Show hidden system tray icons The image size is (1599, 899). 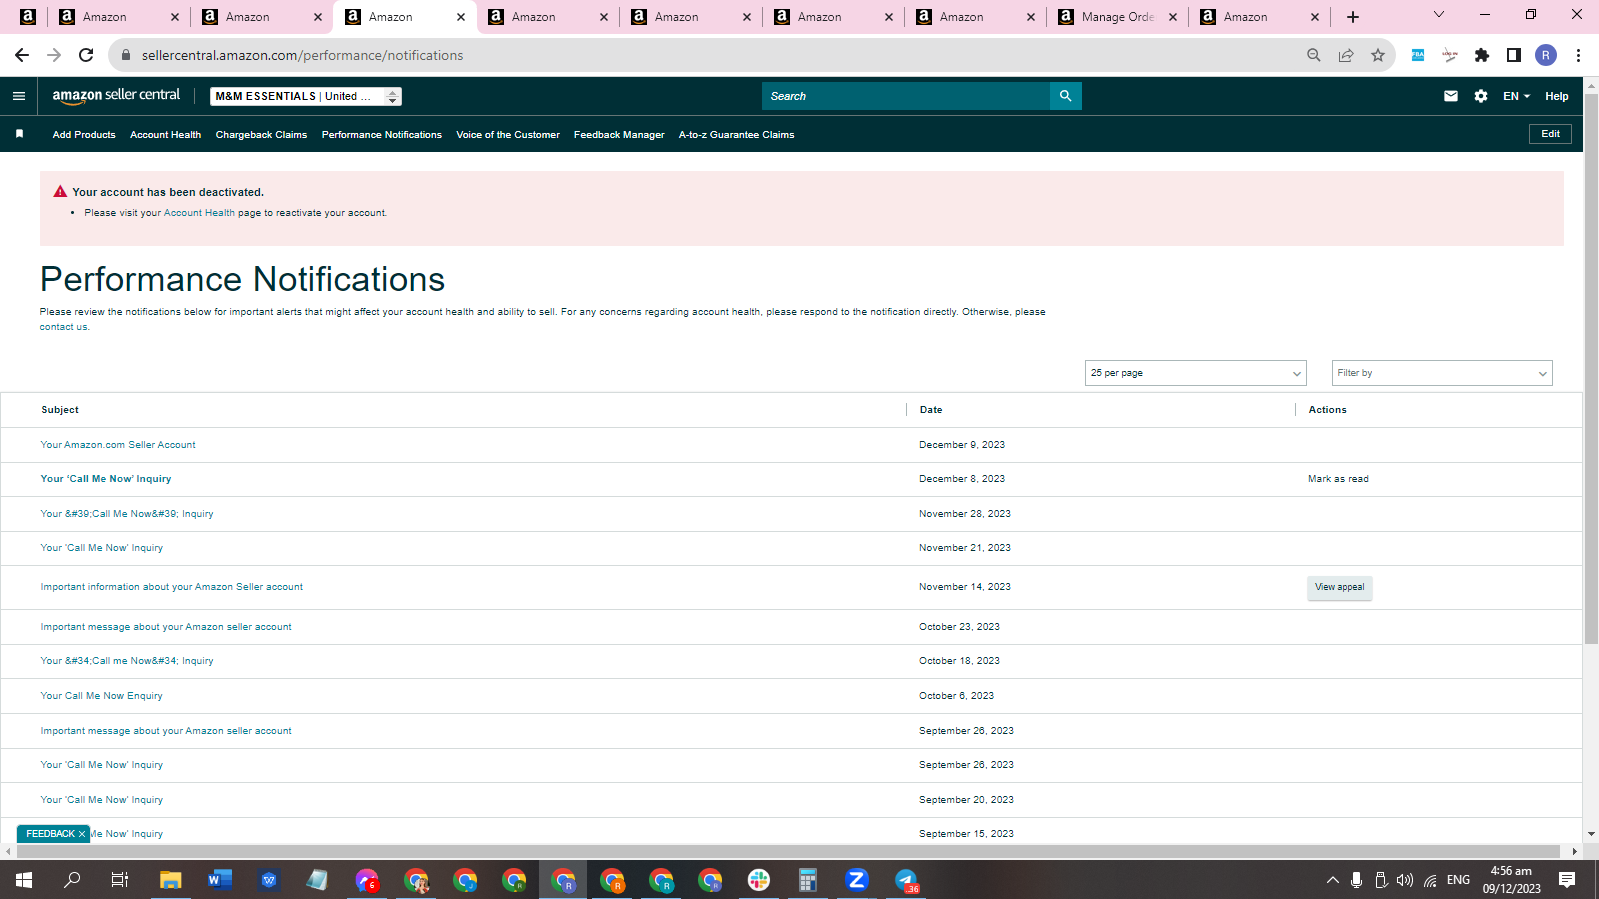pos(1332,880)
